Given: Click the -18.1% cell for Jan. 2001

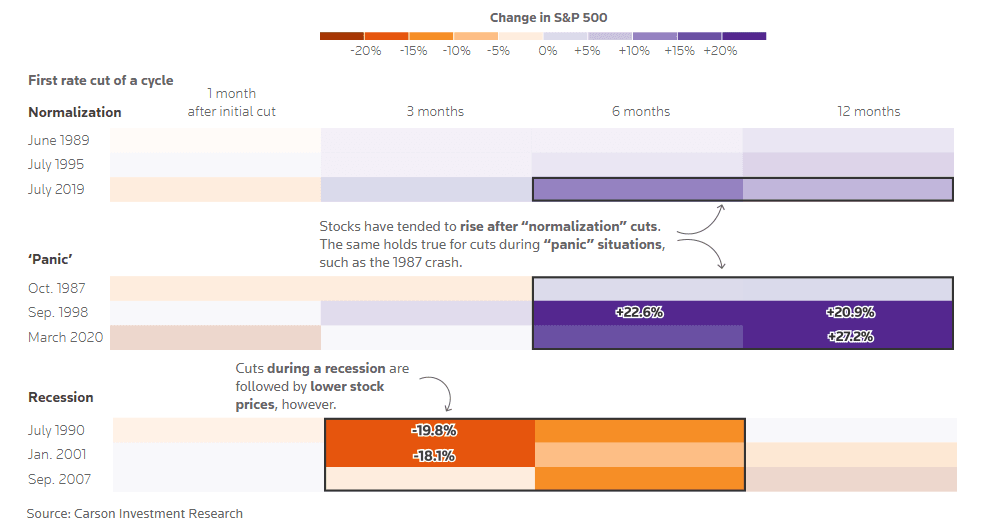Looking at the screenshot, I should (432, 455).
